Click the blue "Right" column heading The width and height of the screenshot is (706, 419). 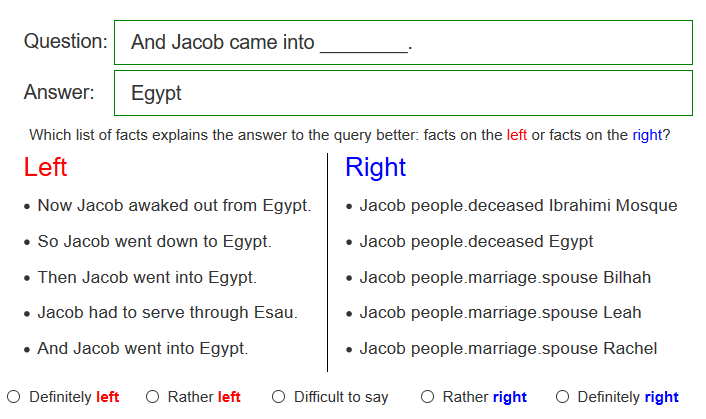[375, 167]
